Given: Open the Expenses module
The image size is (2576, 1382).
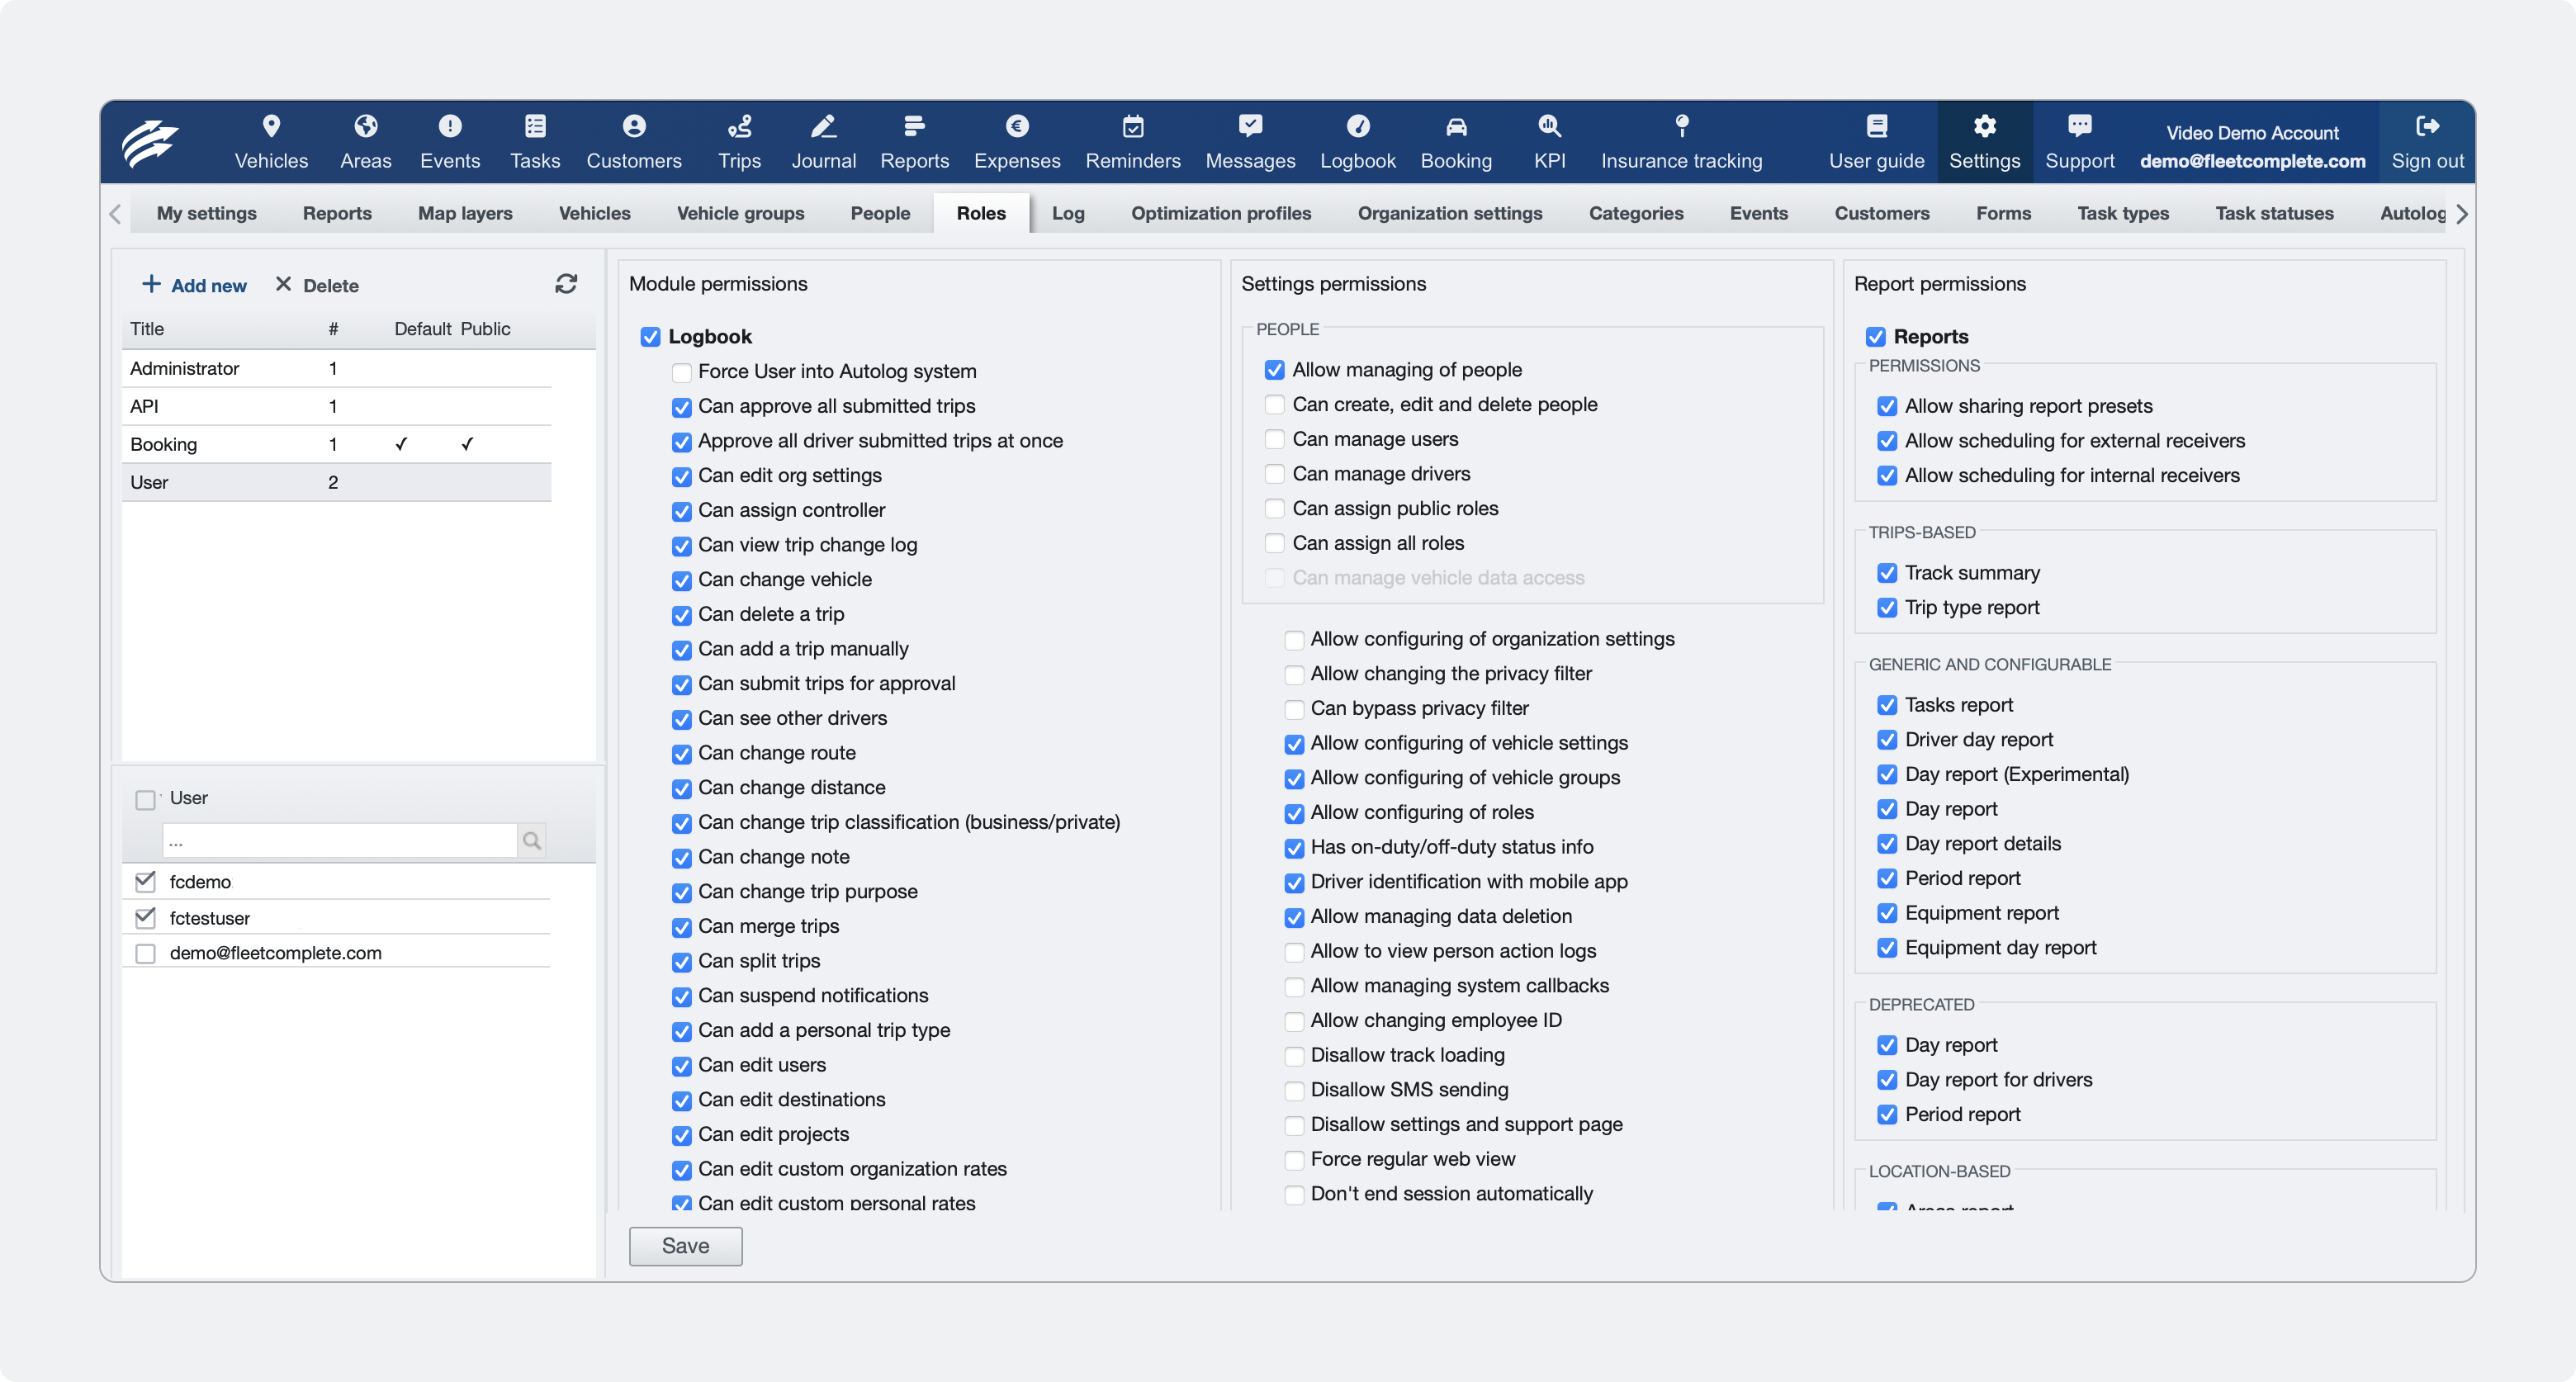Looking at the screenshot, I should point(1016,141).
